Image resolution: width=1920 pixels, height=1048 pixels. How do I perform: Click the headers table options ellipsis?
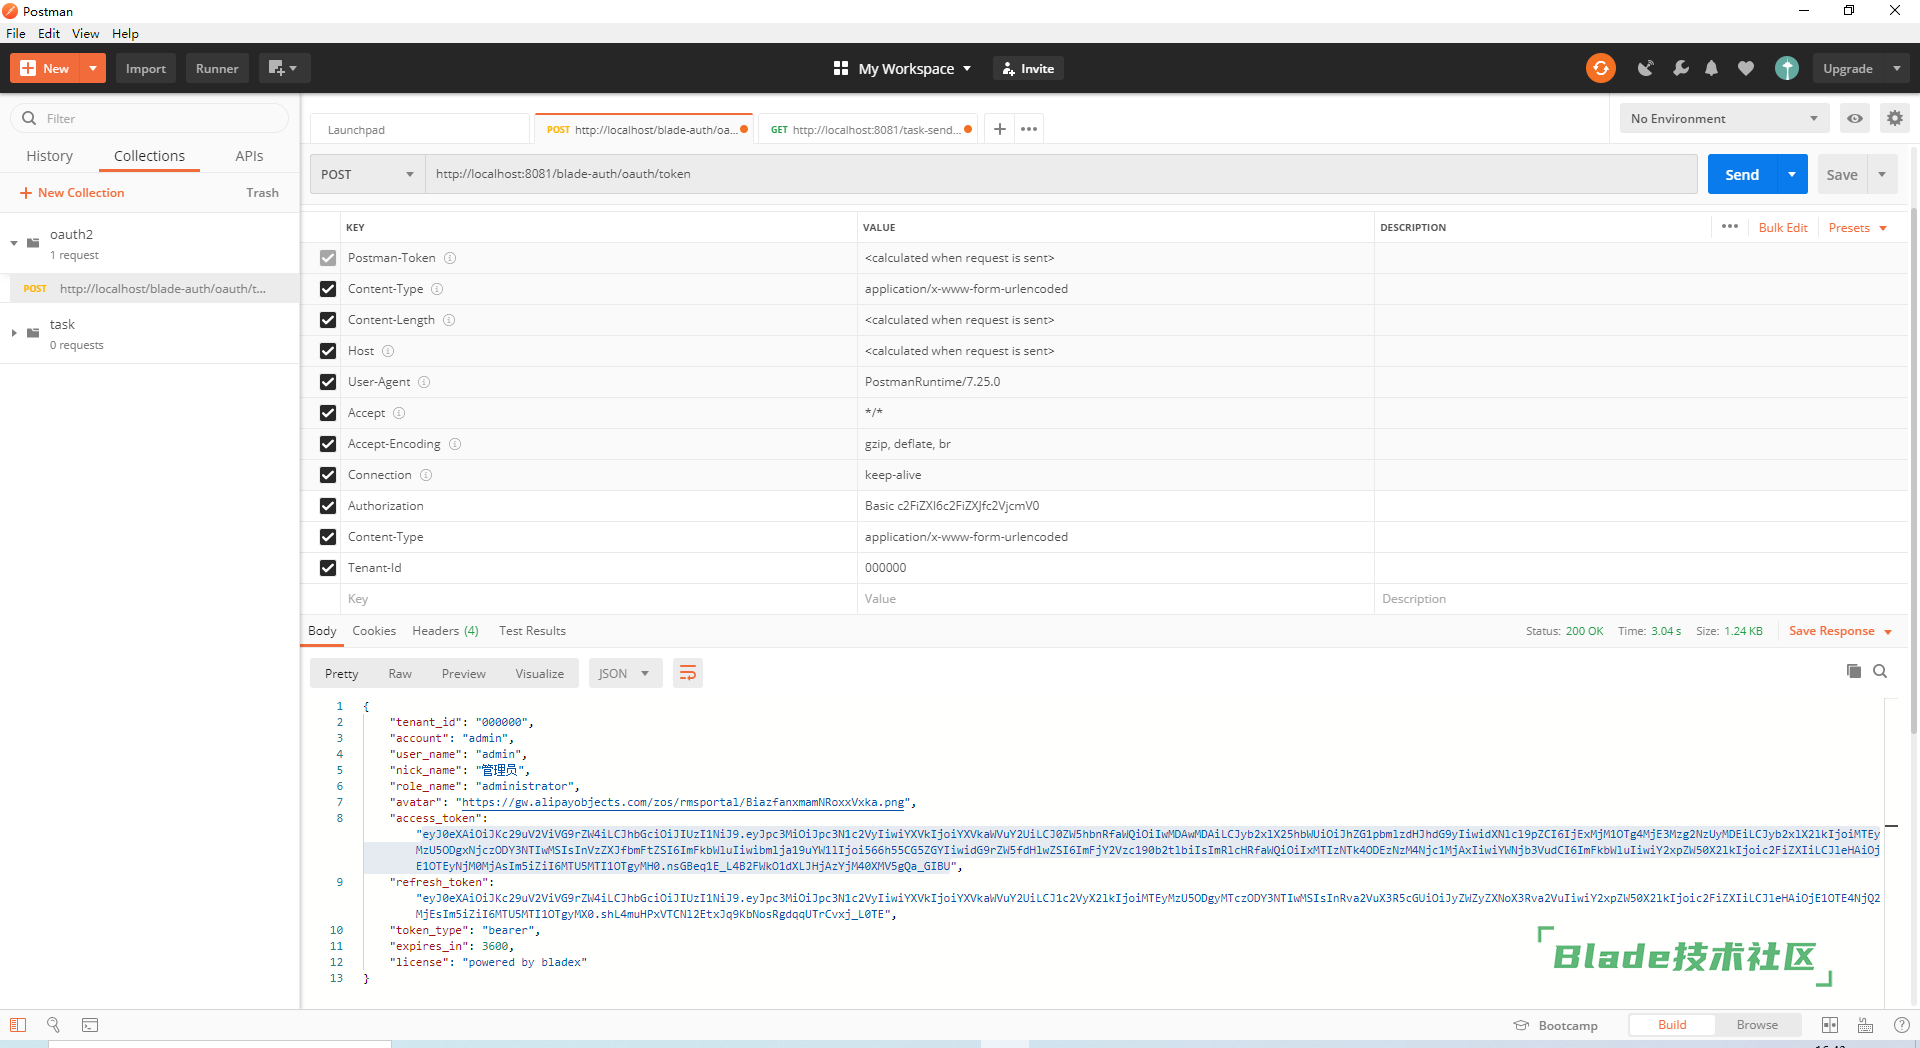click(1730, 227)
